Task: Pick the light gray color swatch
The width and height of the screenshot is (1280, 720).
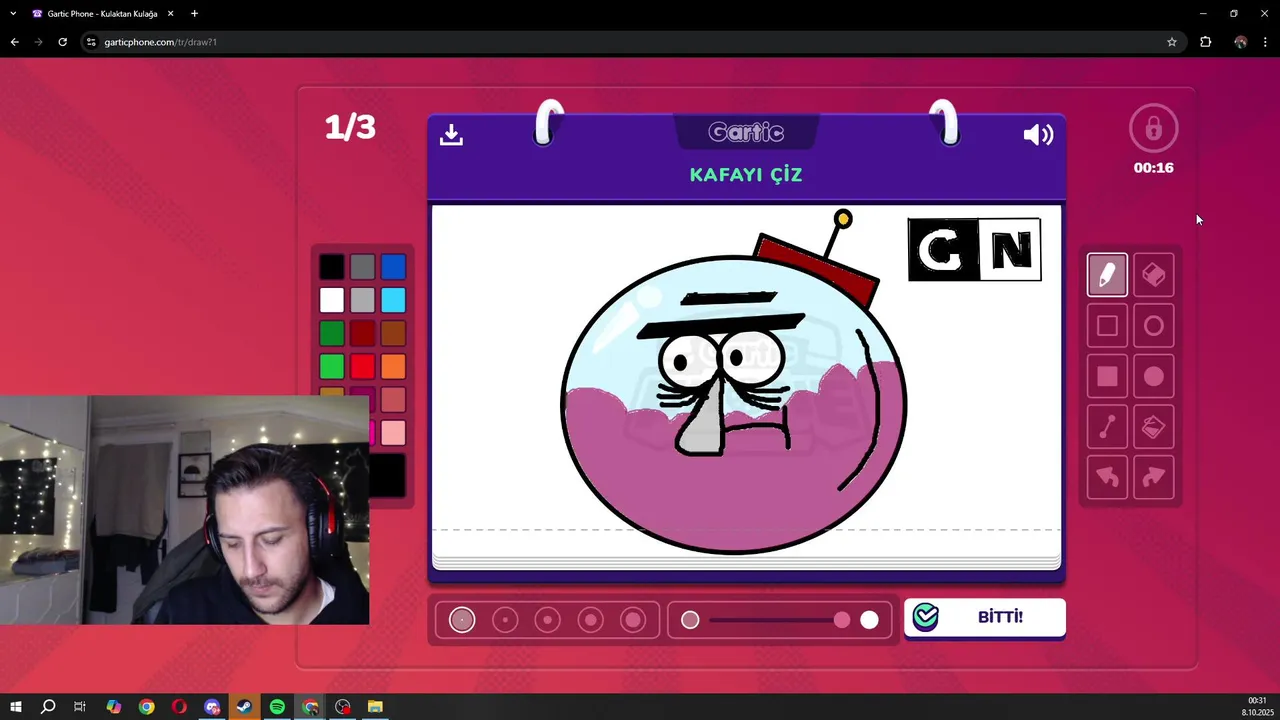Action: click(x=362, y=300)
